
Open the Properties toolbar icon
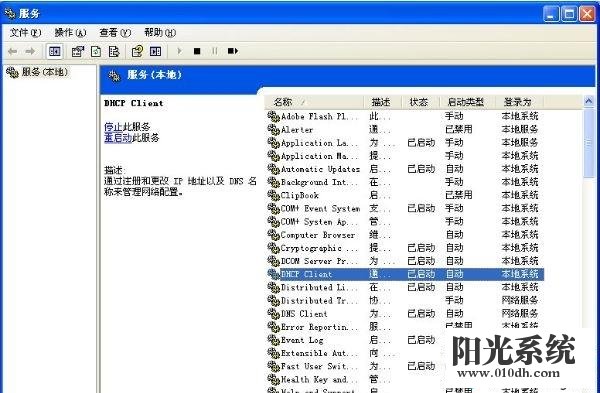(x=78, y=51)
